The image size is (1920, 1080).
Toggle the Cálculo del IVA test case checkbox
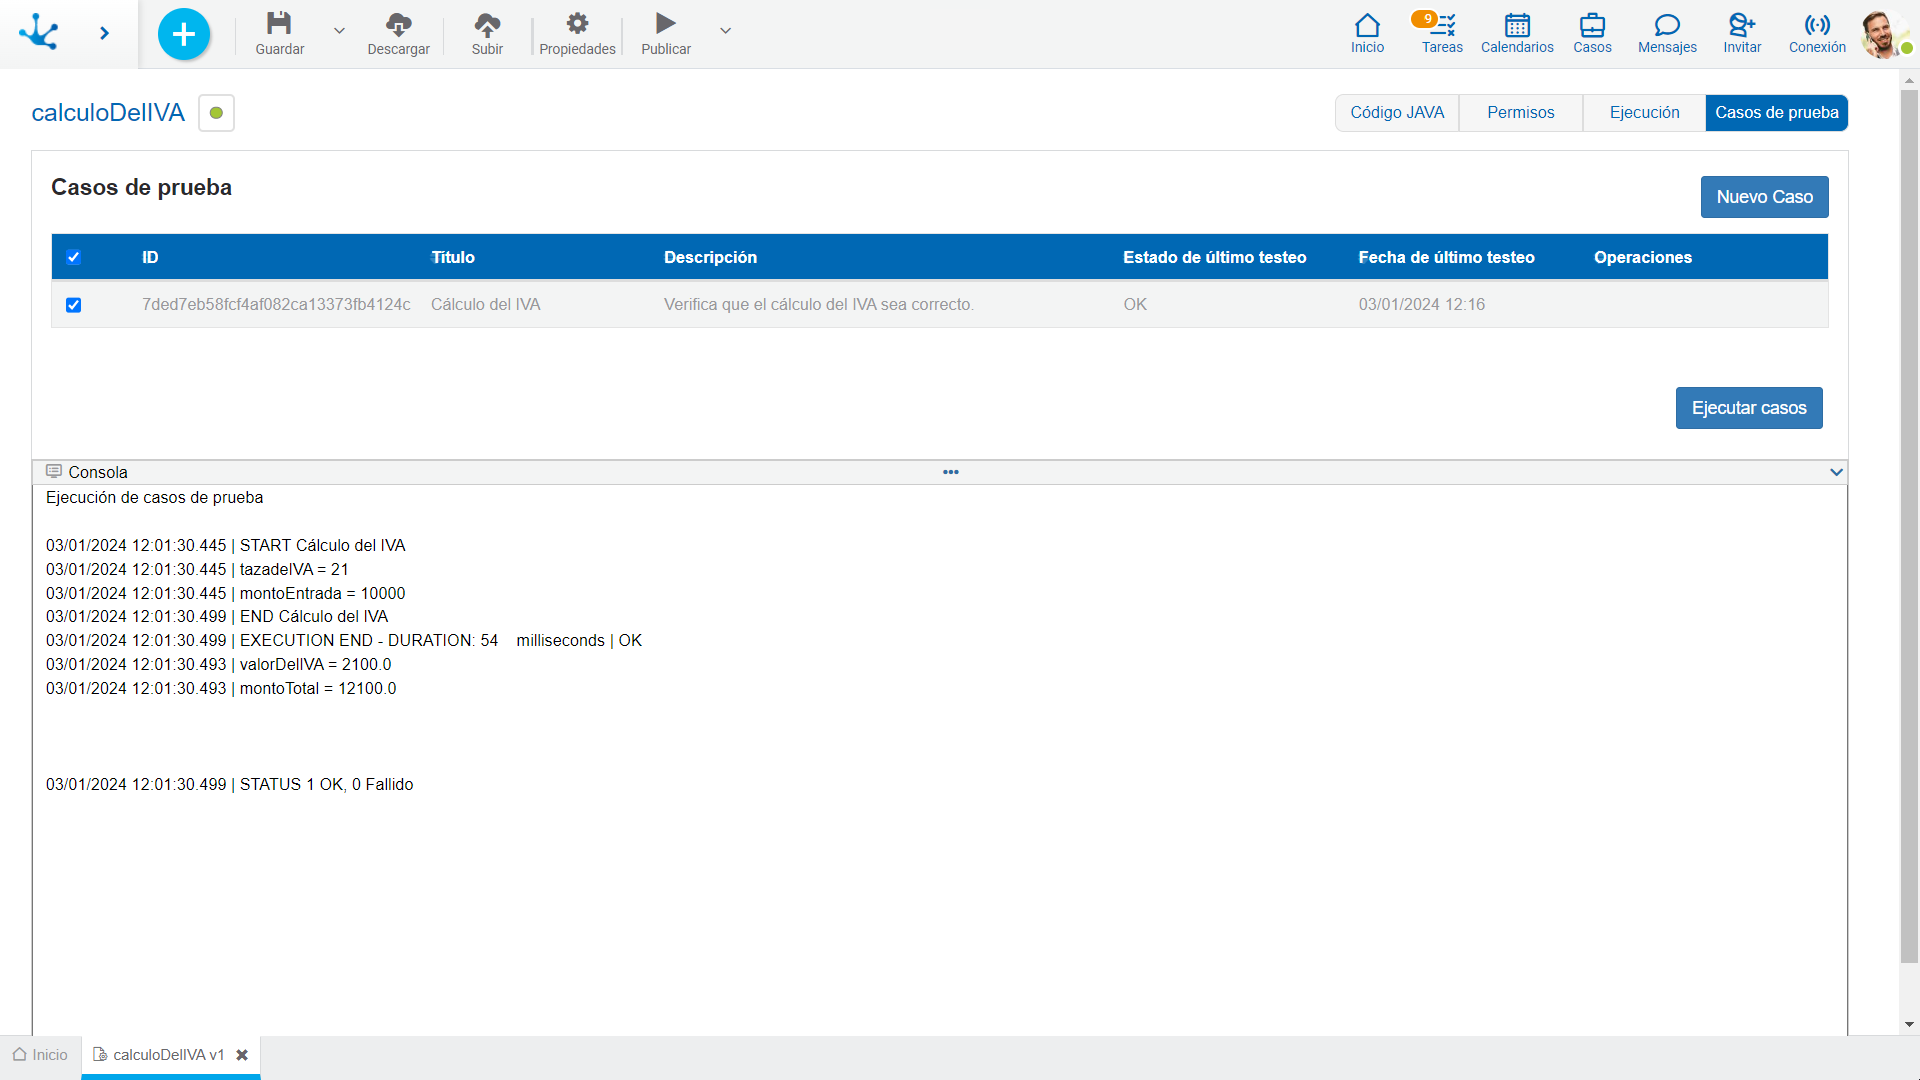pyautogui.click(x=74, y=305)
